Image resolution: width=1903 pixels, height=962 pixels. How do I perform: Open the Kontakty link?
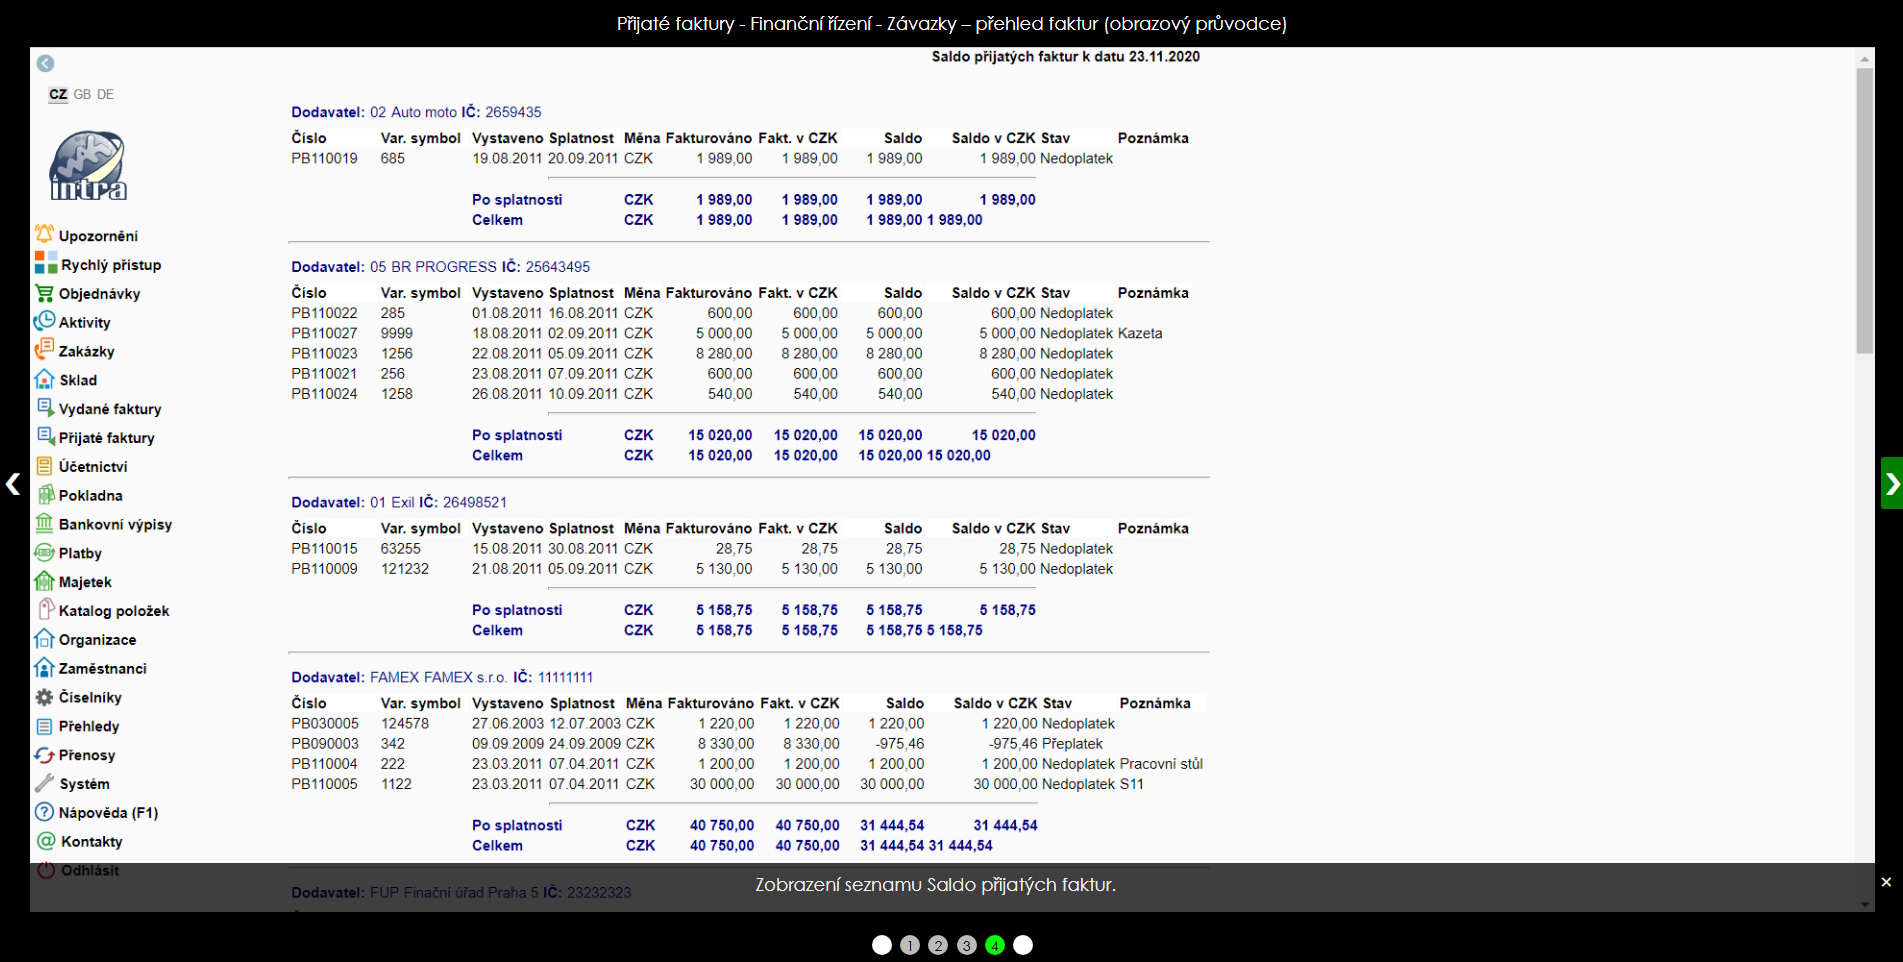(91, 842)
